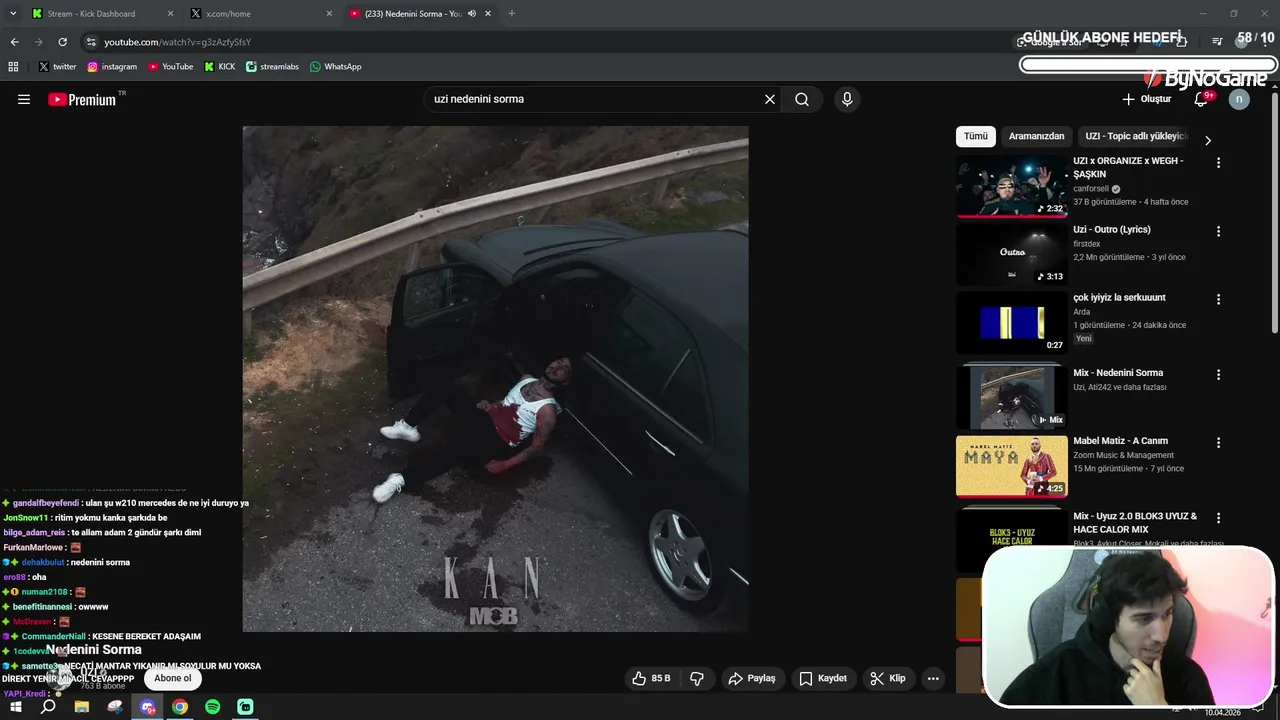The width and height of the screenshot is (1280, 720).
Task: Subscribe with Abone ol button
Action: coord(172,678)
